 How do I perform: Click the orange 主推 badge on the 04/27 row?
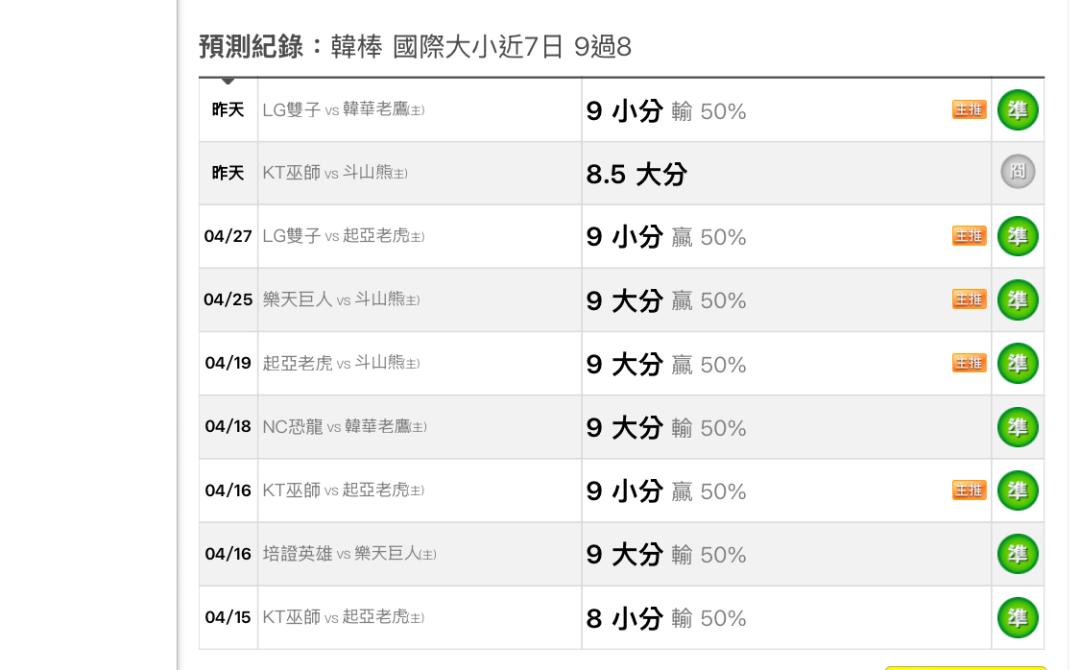[968, 237]
